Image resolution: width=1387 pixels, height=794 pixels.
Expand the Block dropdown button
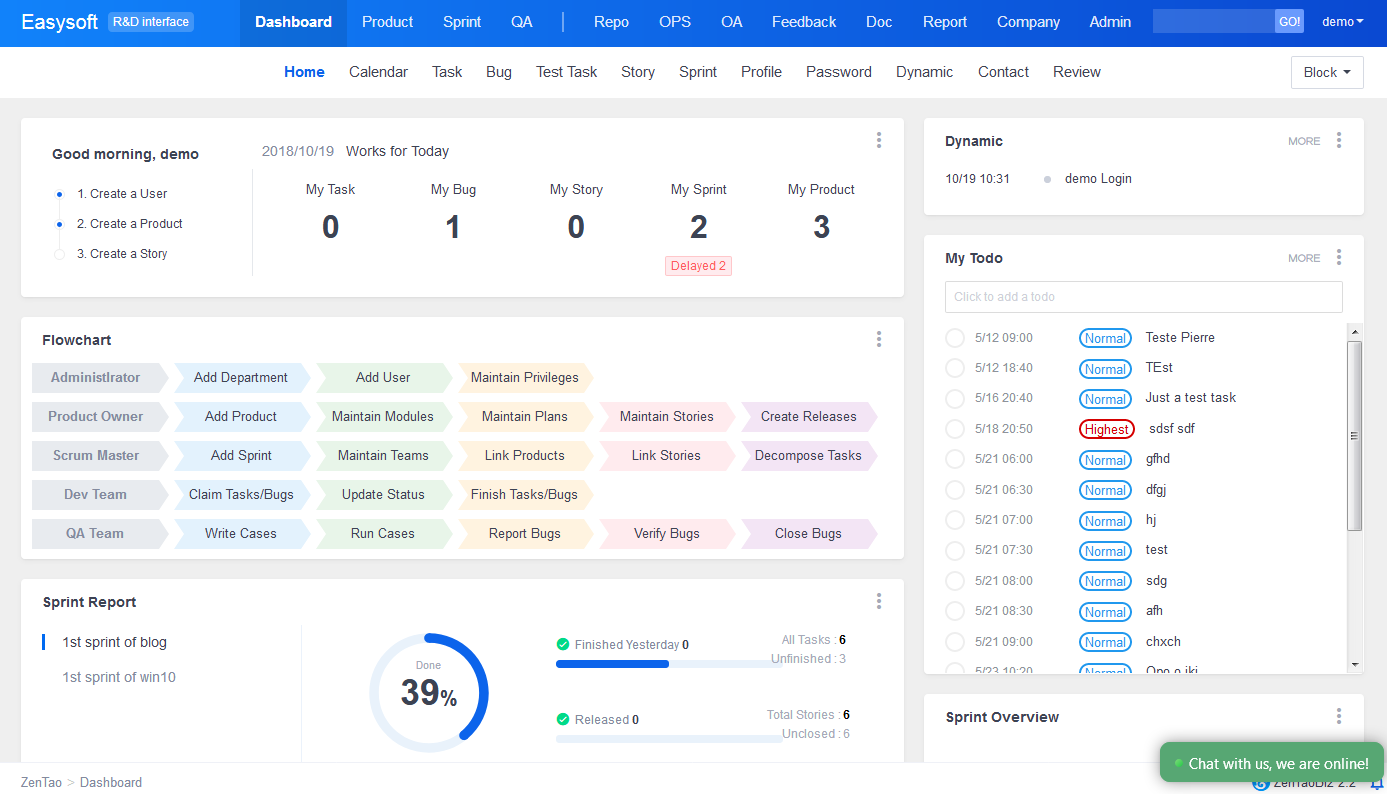tap(1326, 72)
